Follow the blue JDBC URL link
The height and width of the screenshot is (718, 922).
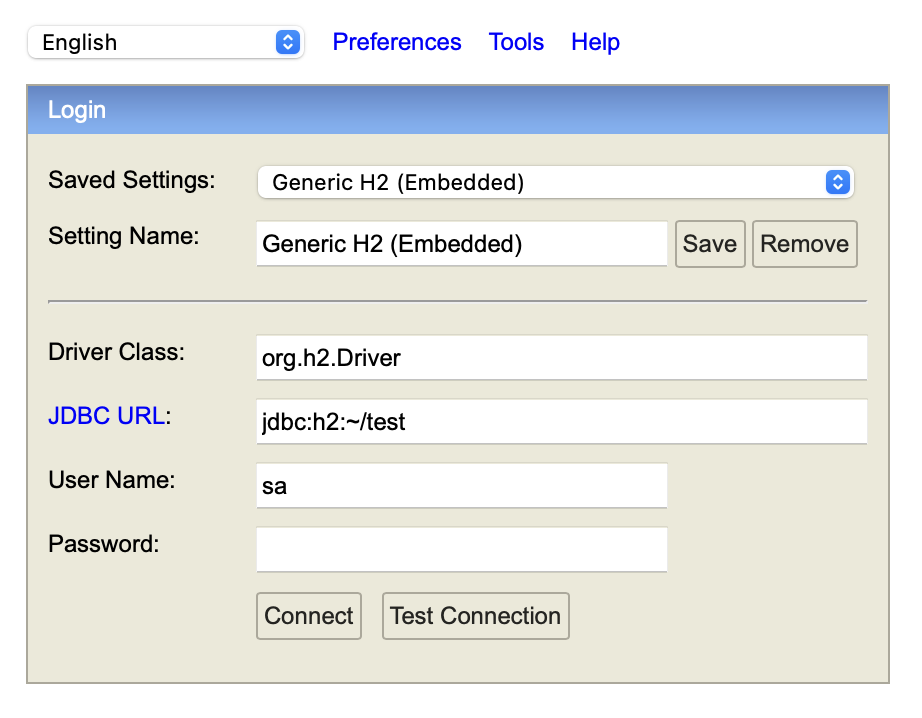point(106,416)
